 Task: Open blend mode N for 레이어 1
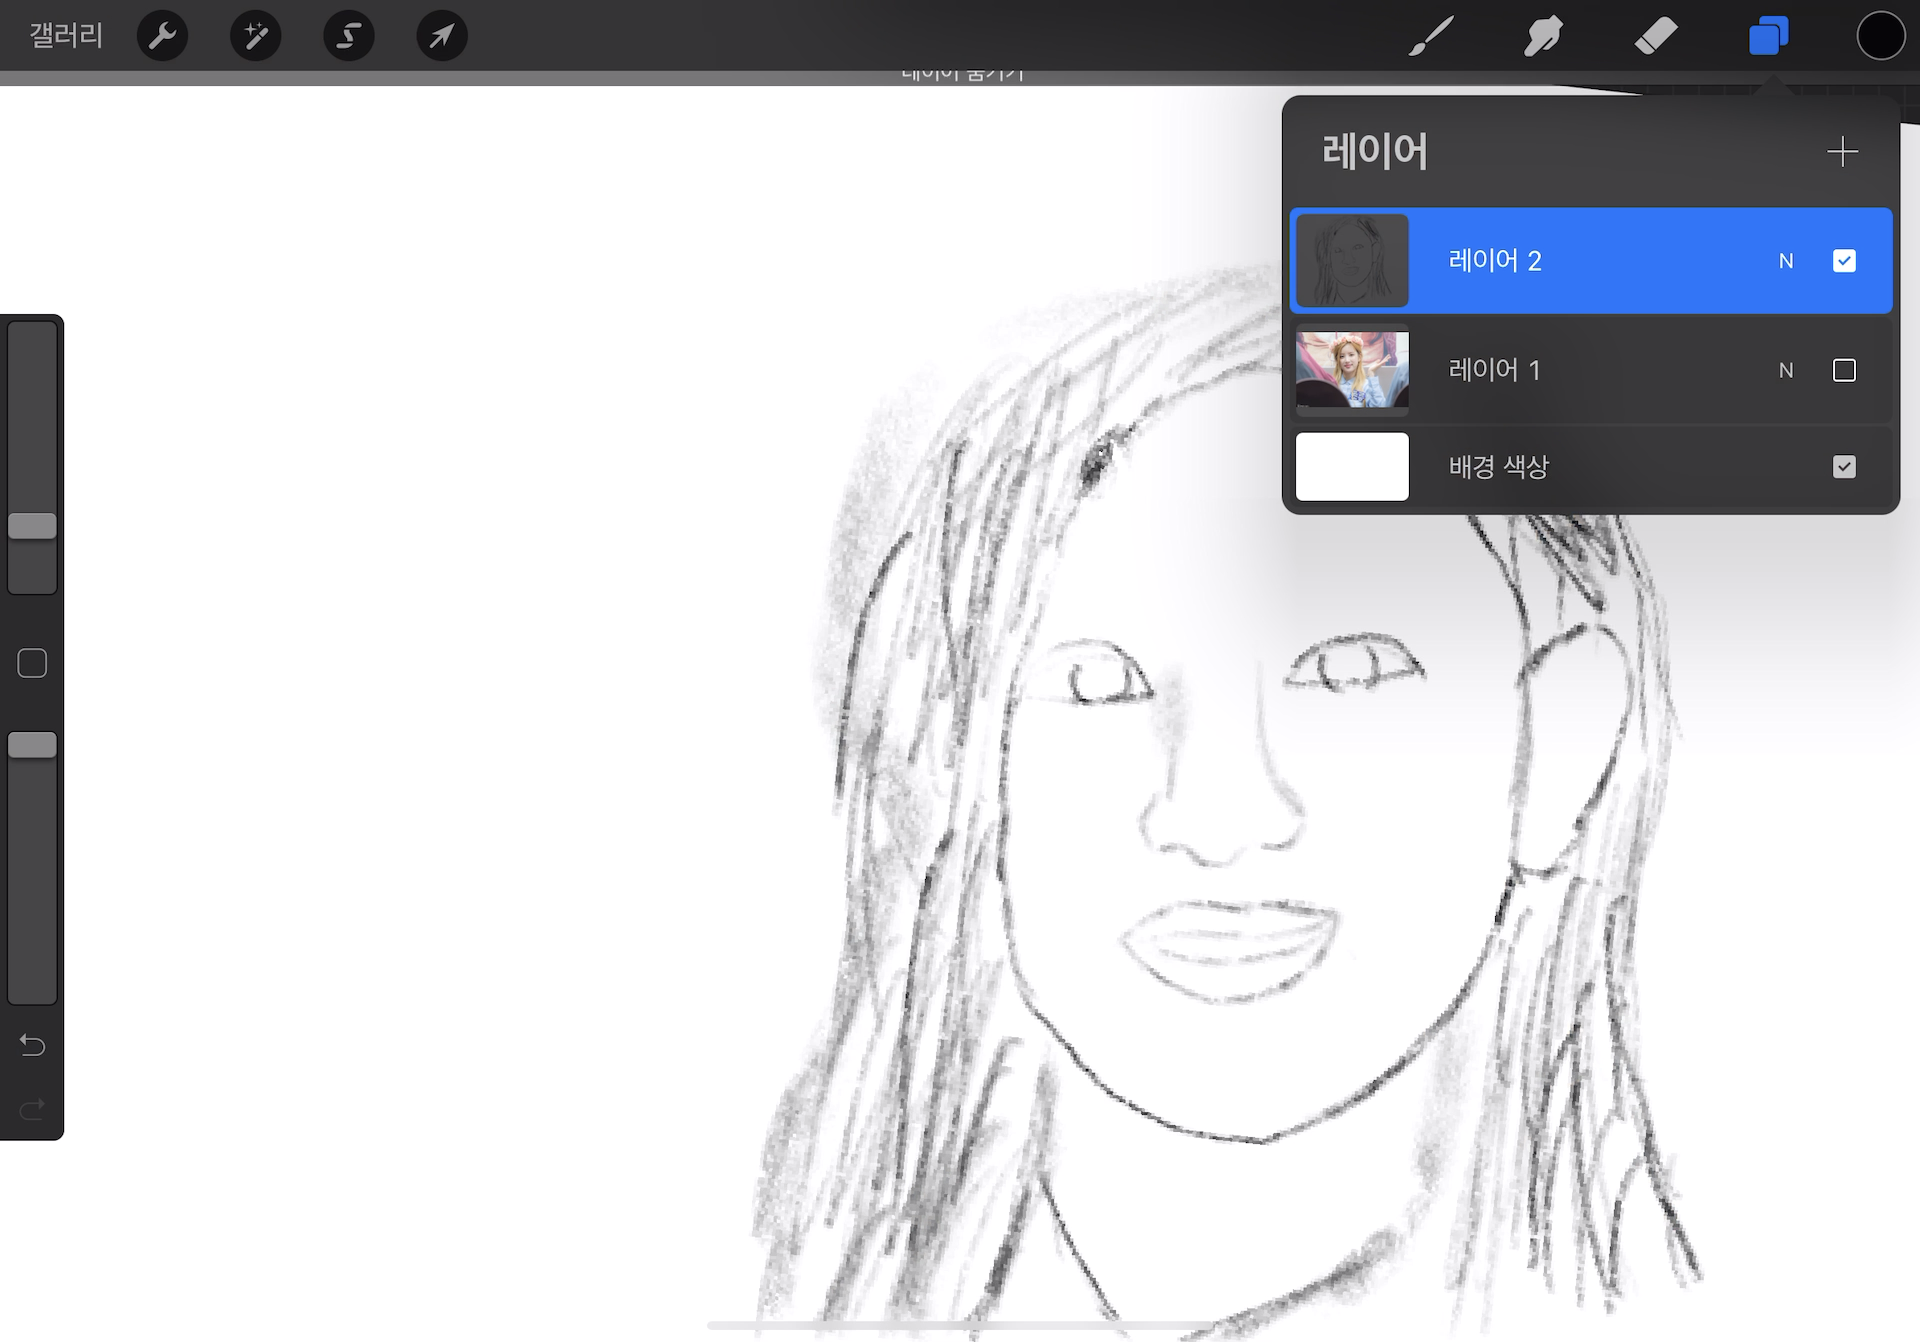1786,370
